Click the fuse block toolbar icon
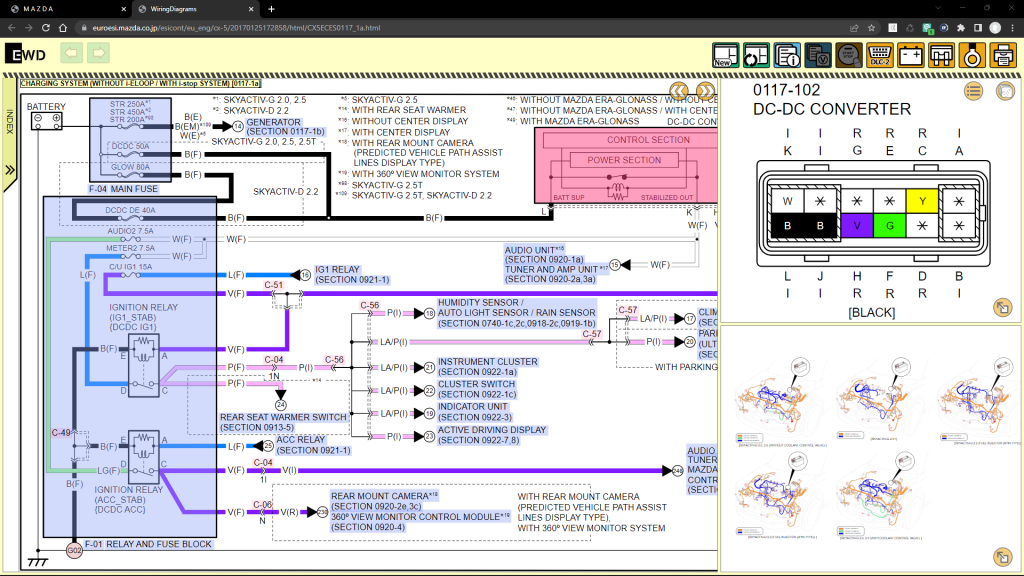The height and width of the screenshot is (576, 1024). [x=941, y=54]
